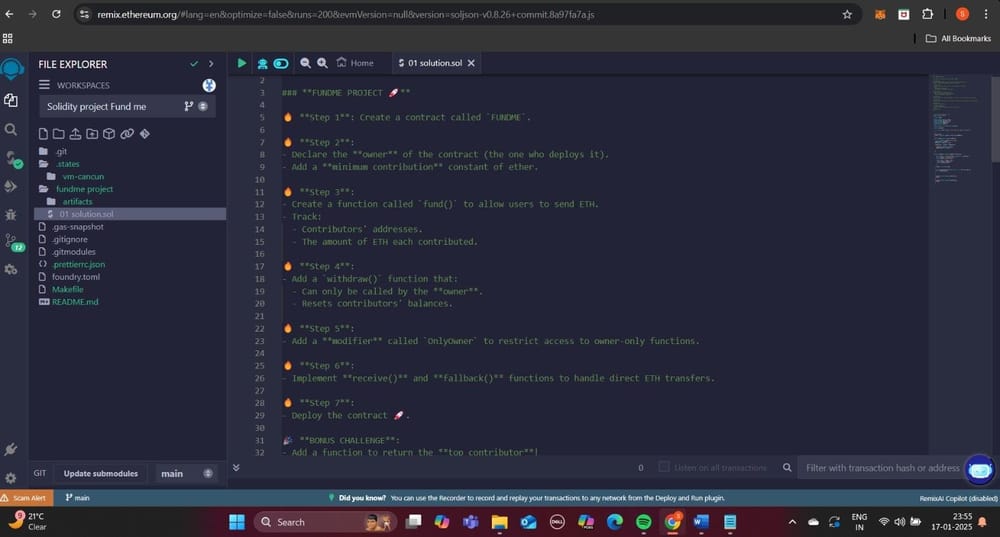Open the Plugin manager plug icon
This screenshot has width=1000, height=537.
11,450
